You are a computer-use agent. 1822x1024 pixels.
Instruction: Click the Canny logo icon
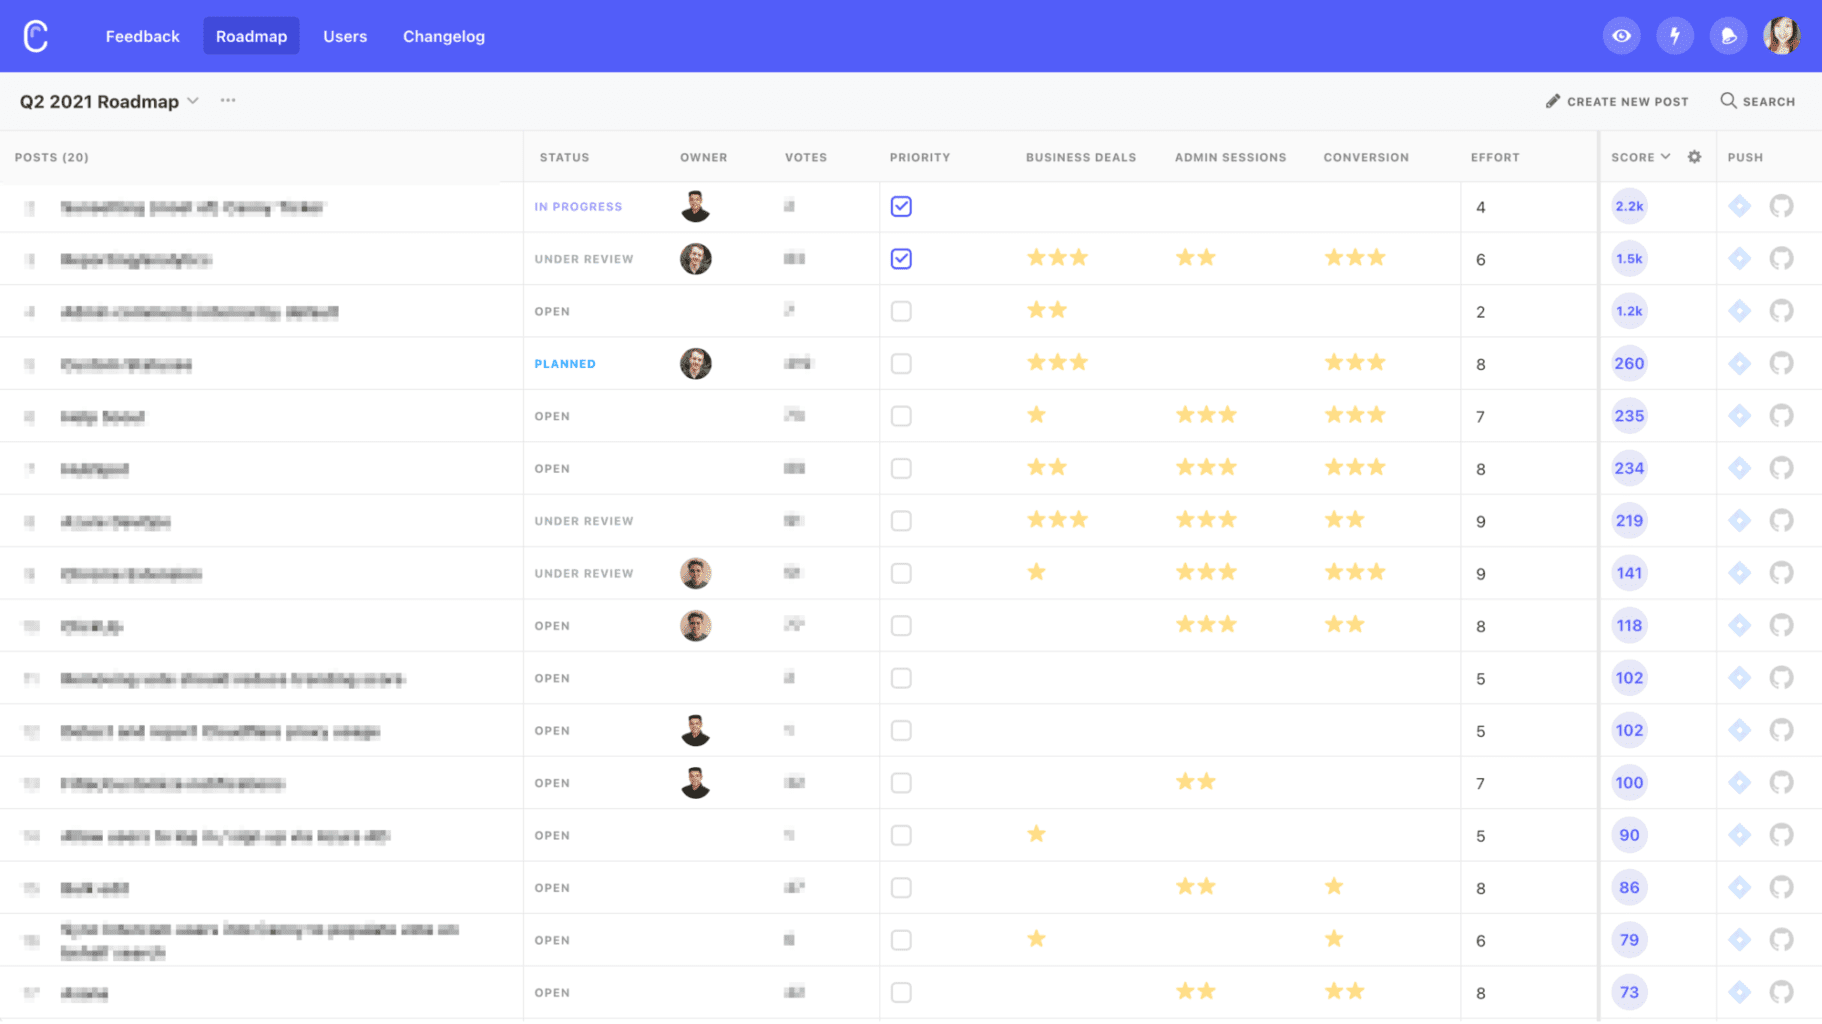pyautogui.click(x=36, y=36)
